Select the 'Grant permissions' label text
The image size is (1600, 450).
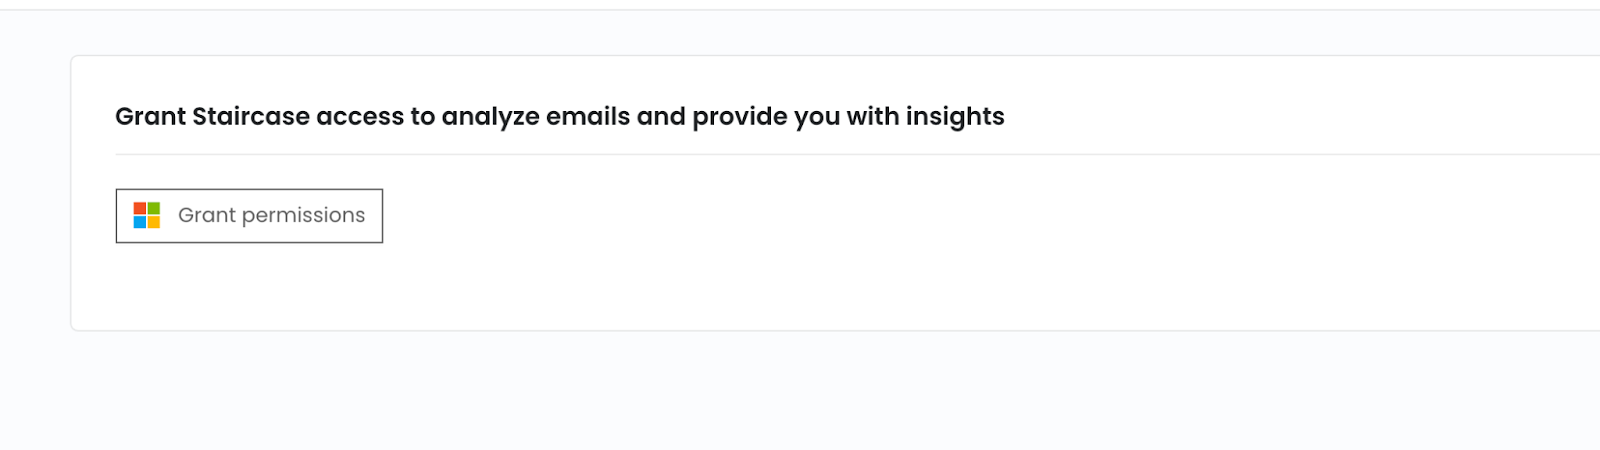[x=271, y=216]
